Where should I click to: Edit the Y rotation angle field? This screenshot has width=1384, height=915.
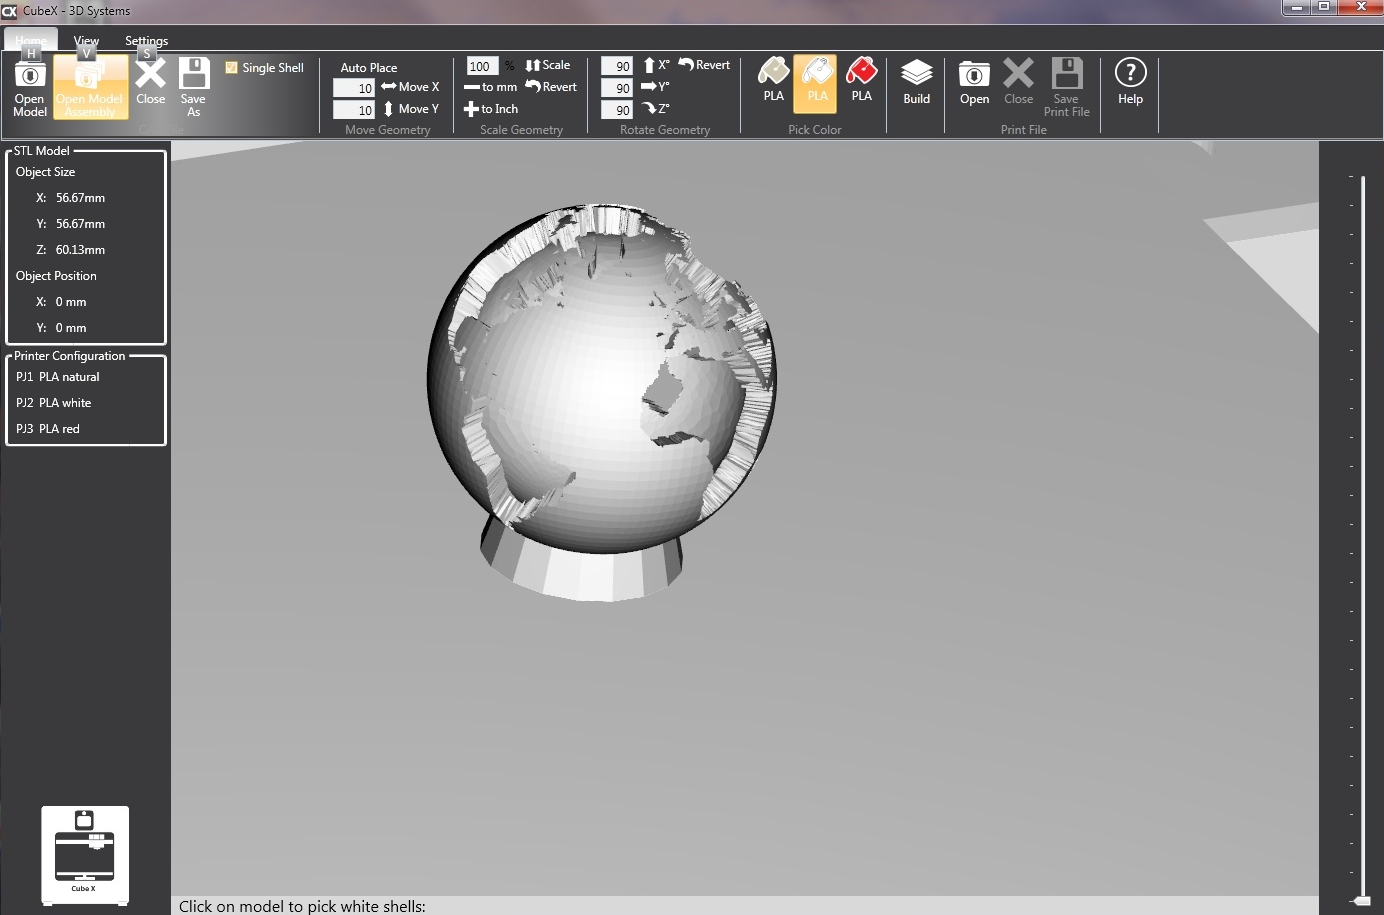[617, 88]
